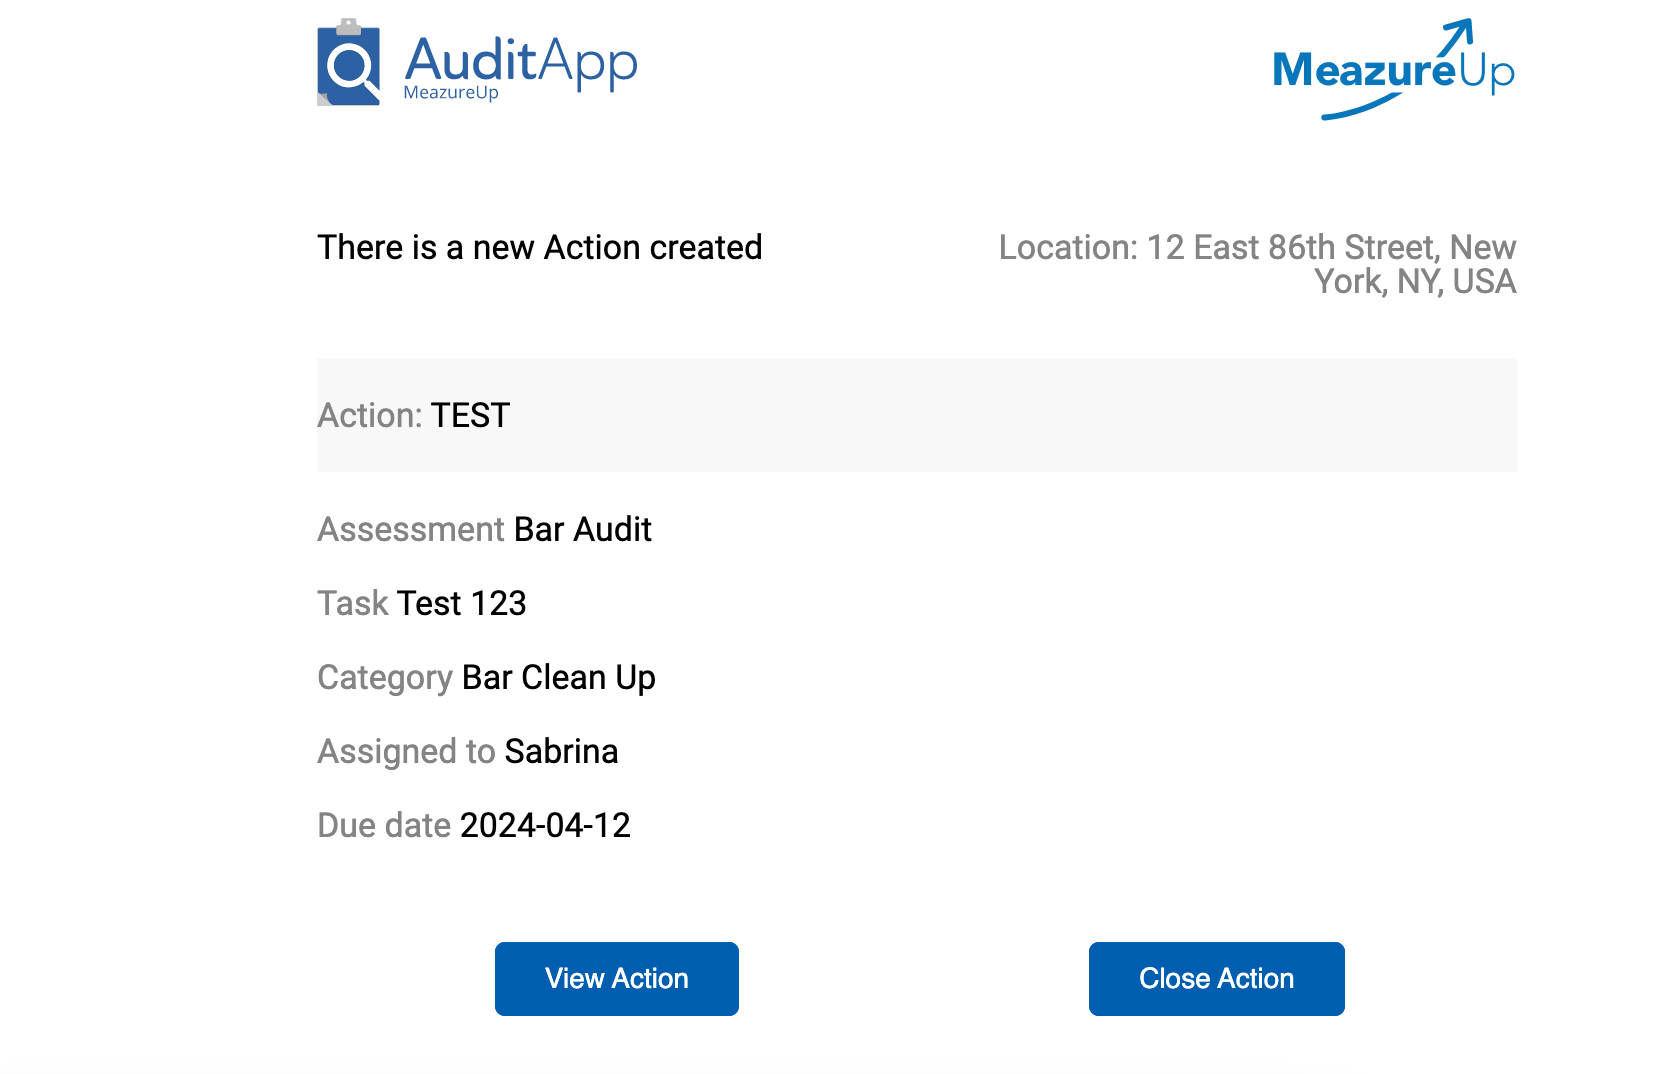Click the Assessment value Bar Audit
Screen dimensions: 1678x1074
(x=583, y=529)
